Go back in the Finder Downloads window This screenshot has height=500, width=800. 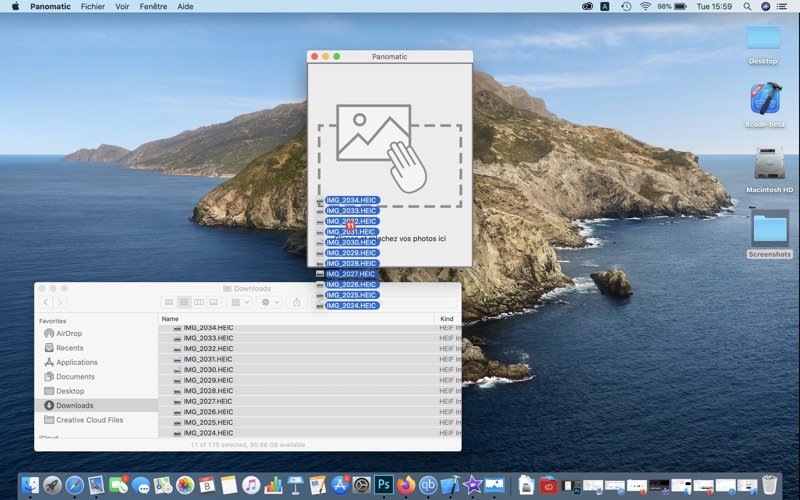(x=45, y=302)
